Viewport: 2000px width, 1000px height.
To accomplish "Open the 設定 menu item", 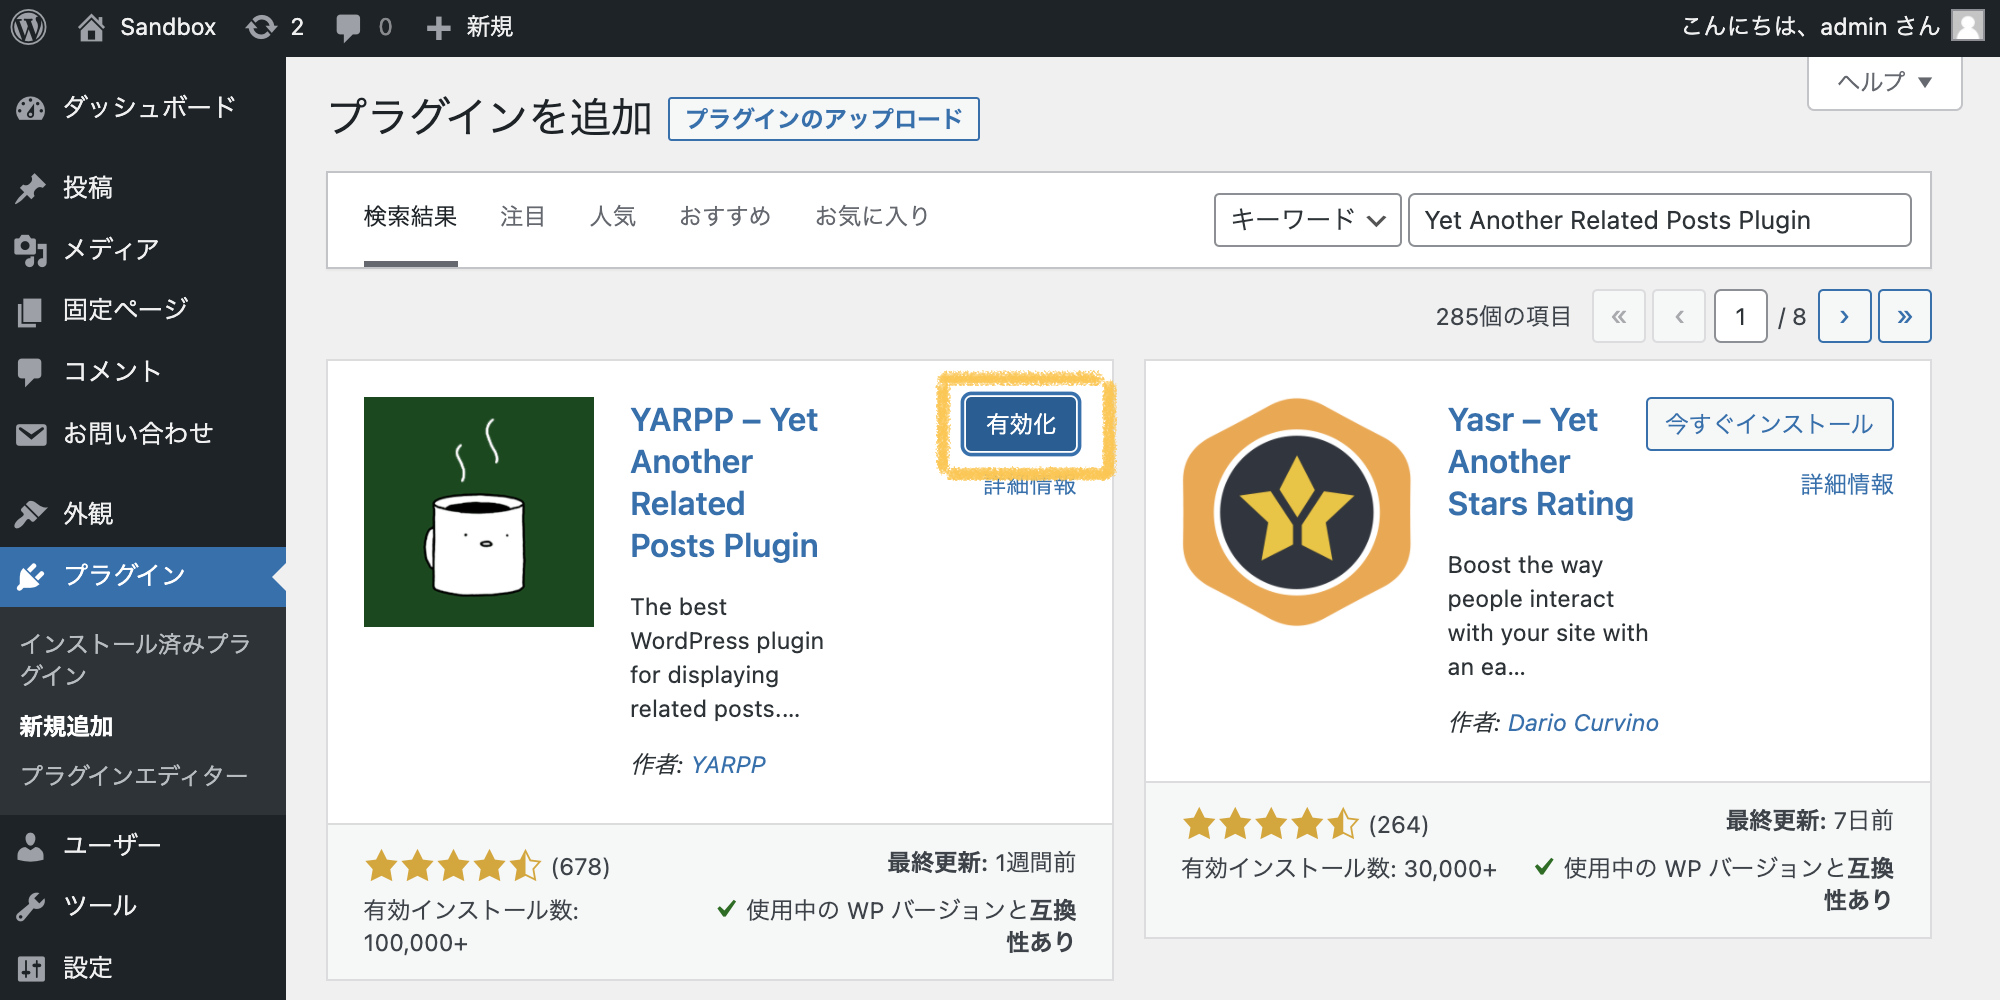I will click(x=143, y=968).
